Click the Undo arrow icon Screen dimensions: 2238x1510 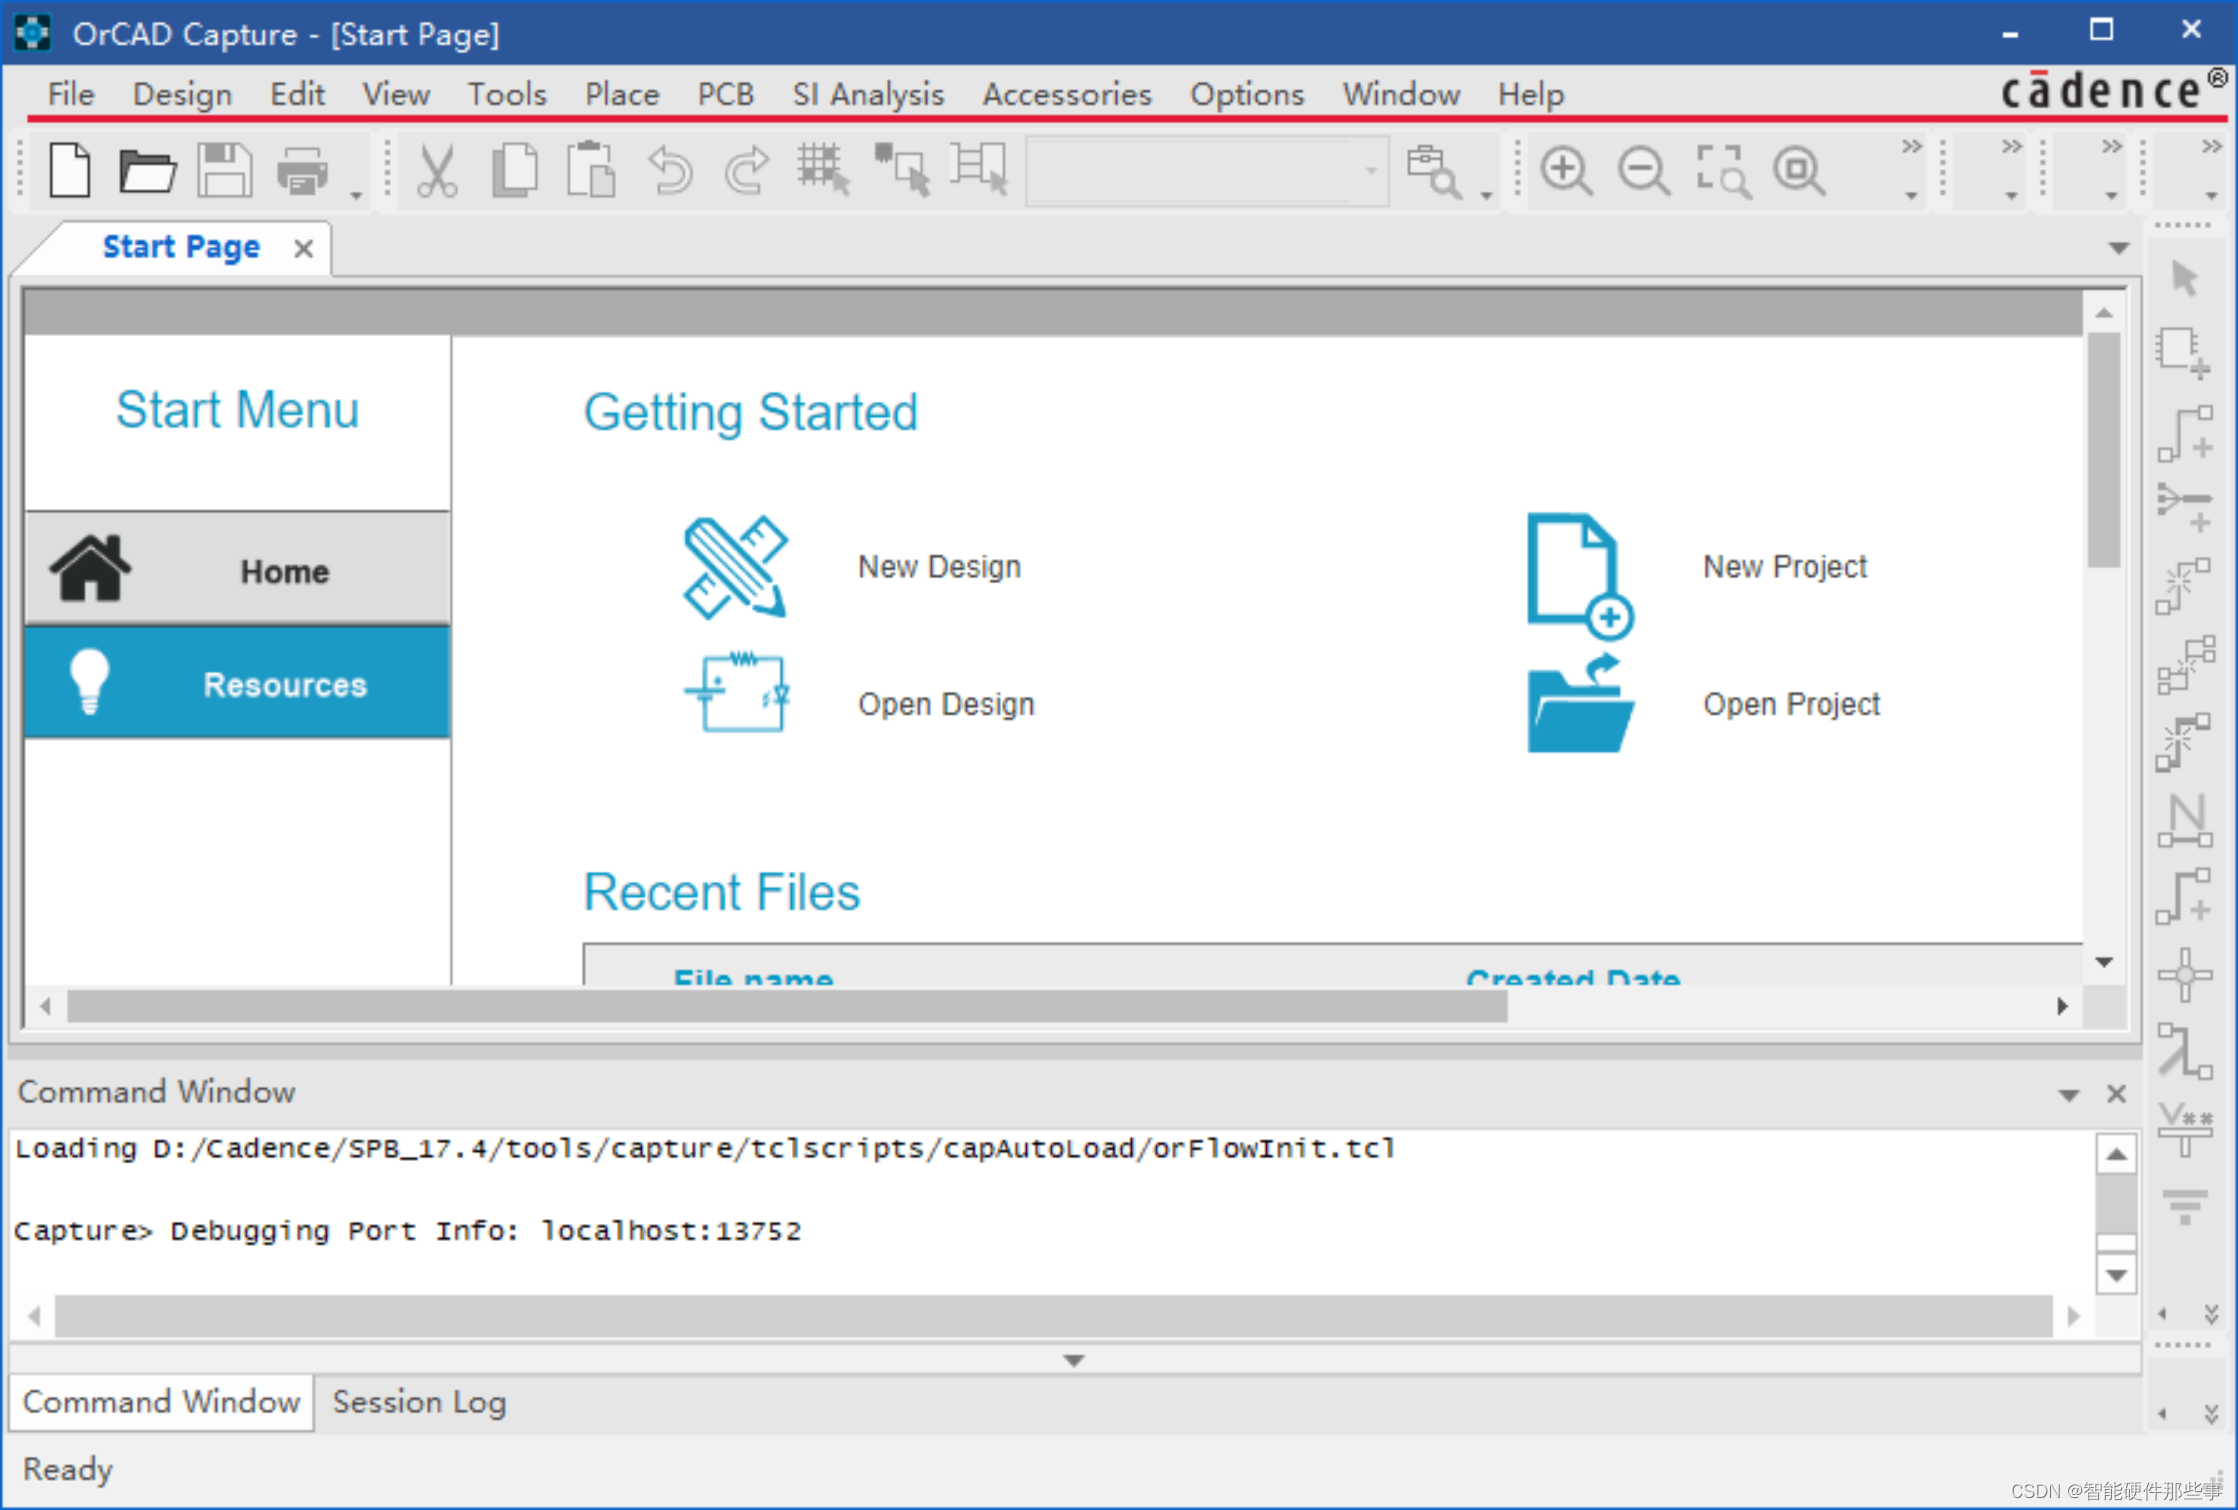coord(669,170)
